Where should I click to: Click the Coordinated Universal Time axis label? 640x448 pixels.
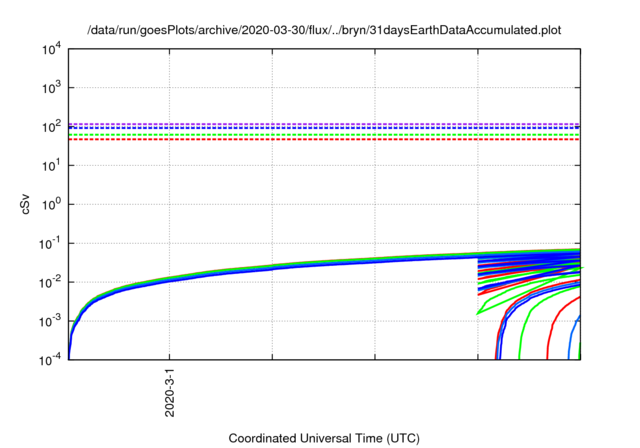(x=324, y=438)
